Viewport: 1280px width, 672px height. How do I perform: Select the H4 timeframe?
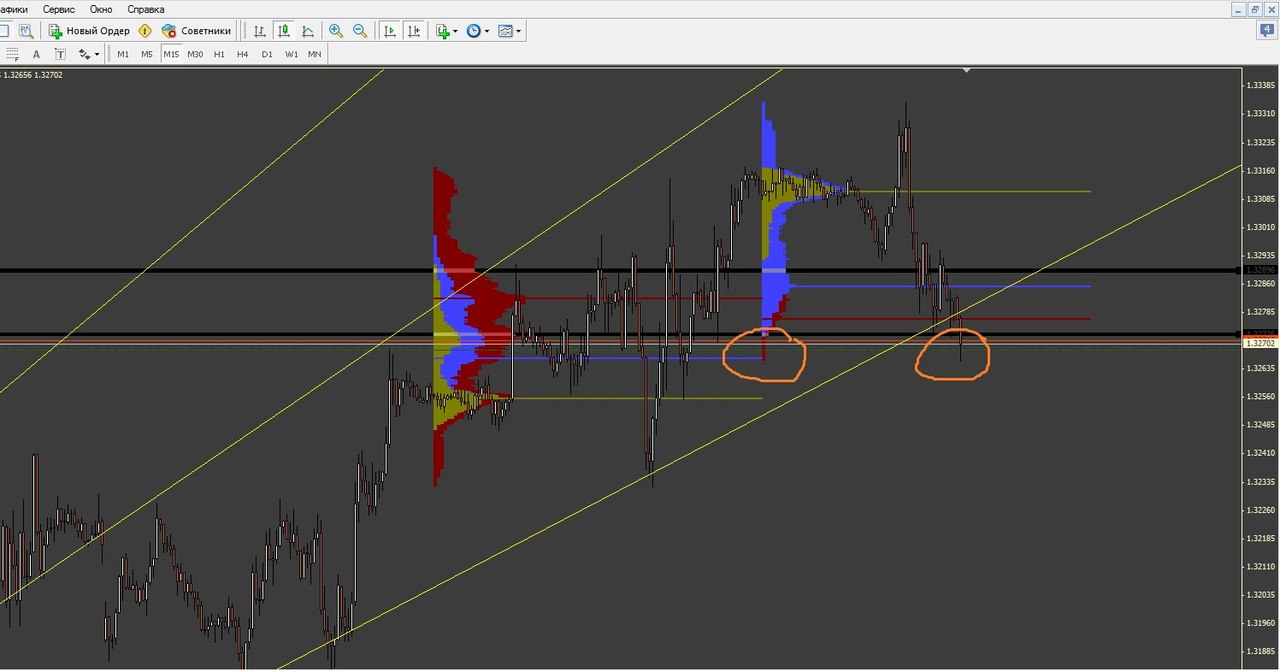pyautogui.click(x=243, y=54)
